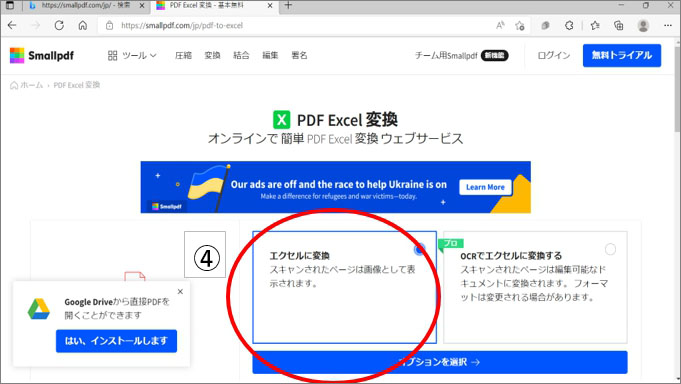
Task: Open the 編集 menu item
Action: [270, 56]
